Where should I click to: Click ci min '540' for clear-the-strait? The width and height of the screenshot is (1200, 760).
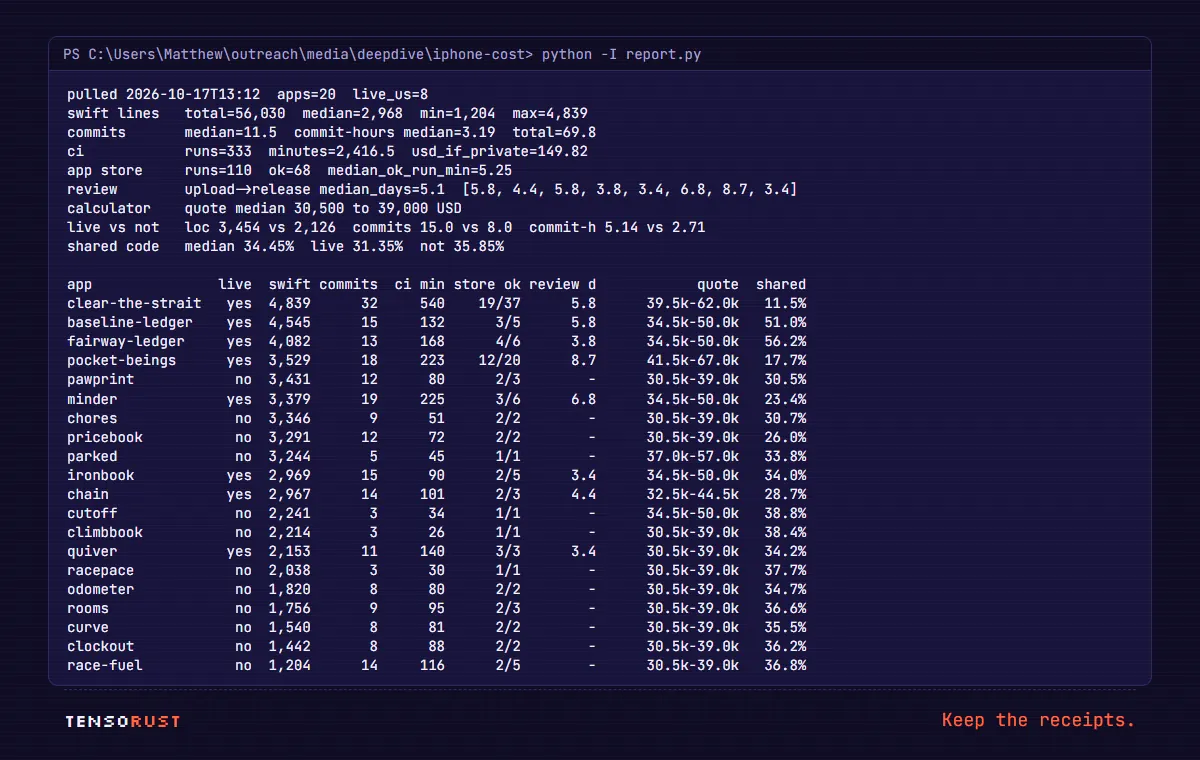[432, 303]
